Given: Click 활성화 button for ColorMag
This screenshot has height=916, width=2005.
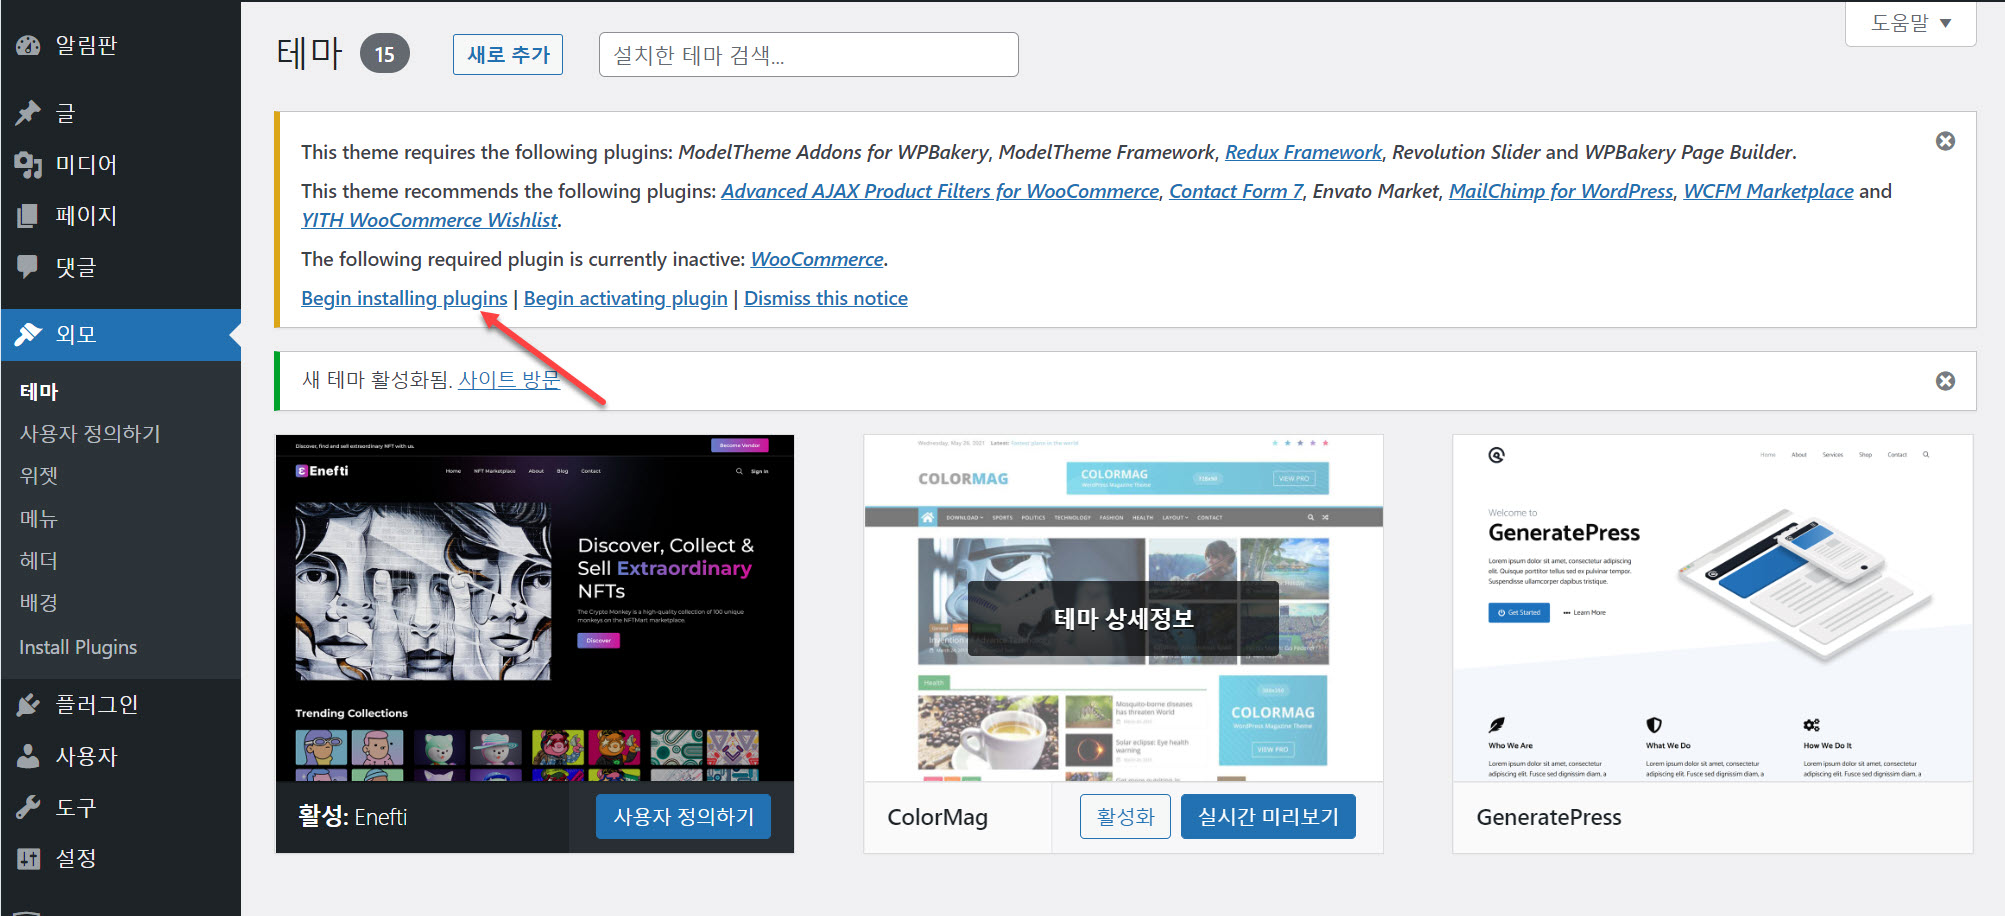Looking at the screenshot, I should [1125, 816].
